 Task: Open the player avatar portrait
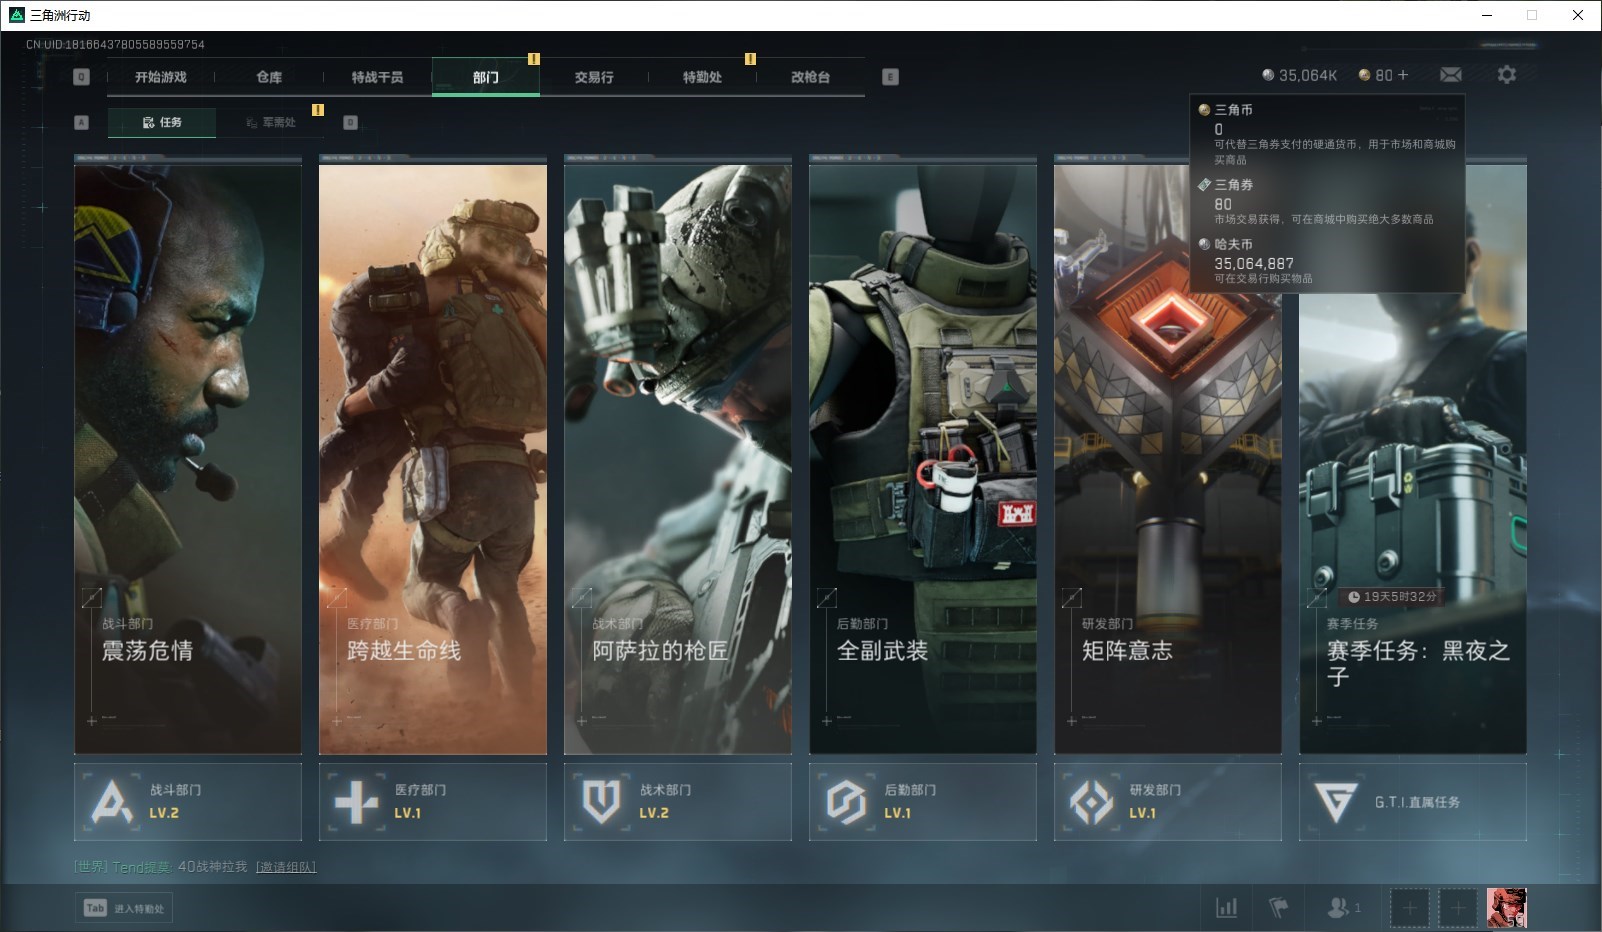[x=1506, y=908]
